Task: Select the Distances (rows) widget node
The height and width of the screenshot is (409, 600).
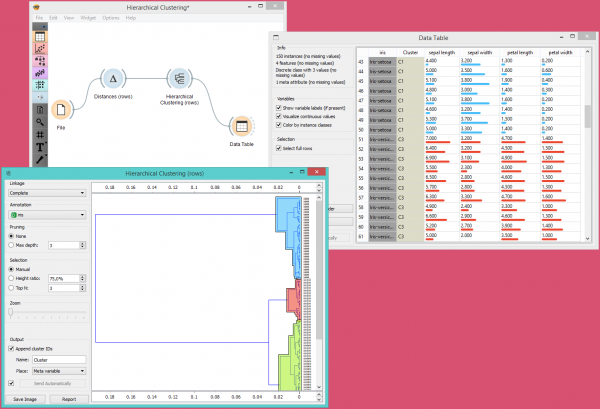Action: (113, 79)
